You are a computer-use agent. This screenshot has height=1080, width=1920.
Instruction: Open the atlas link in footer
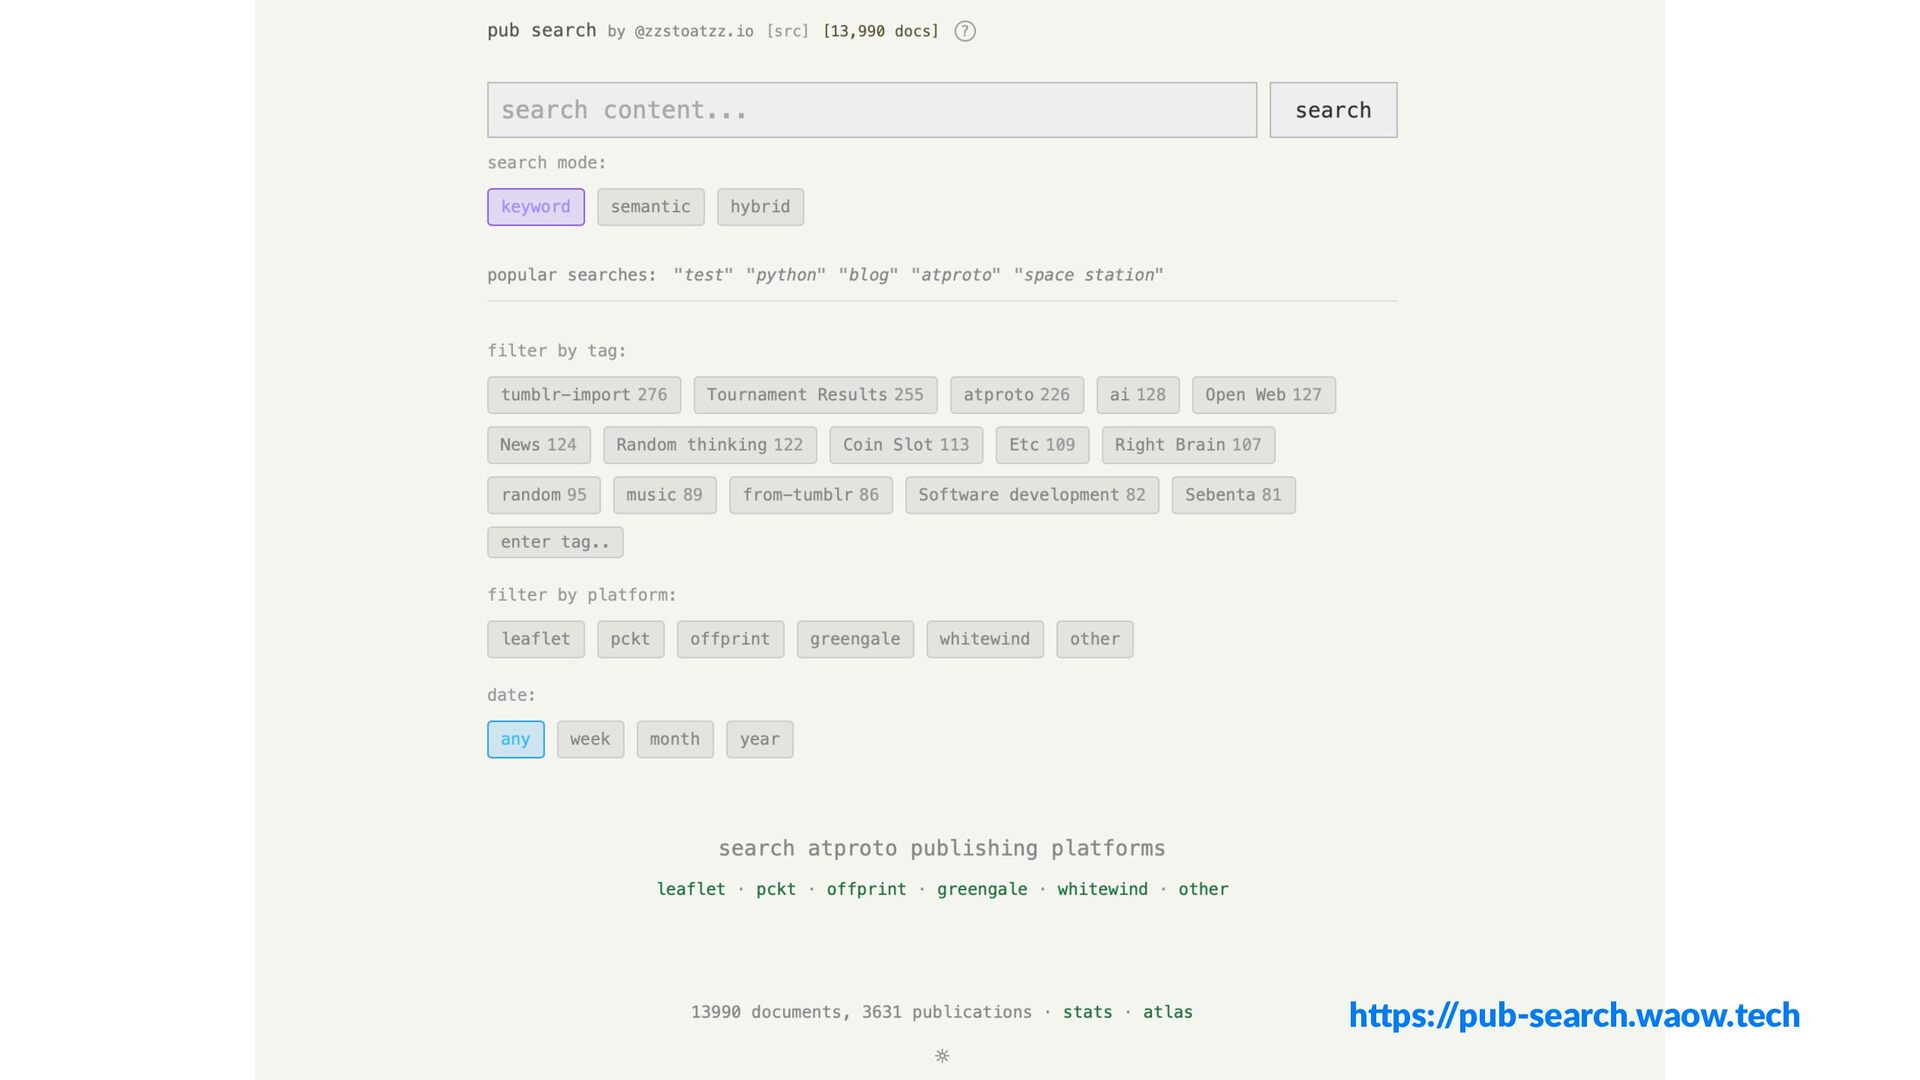[x=1167, y=1012]
